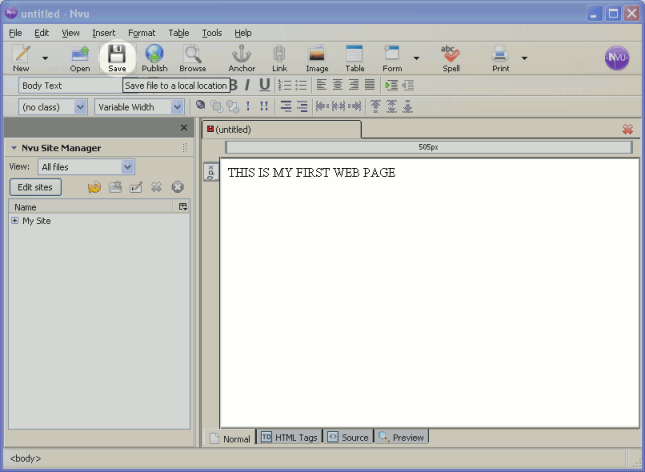Click inside the page editing area

[429, 293]
